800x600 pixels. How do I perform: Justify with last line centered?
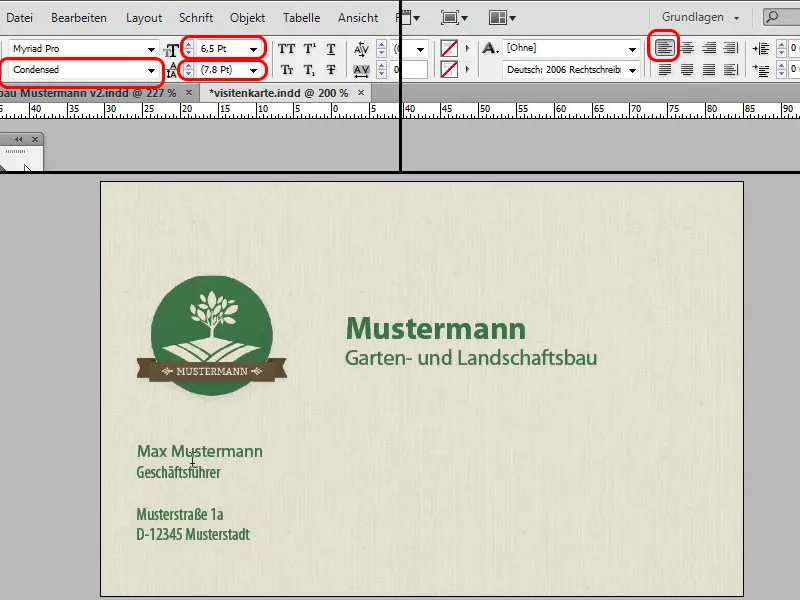pos(687,69)
